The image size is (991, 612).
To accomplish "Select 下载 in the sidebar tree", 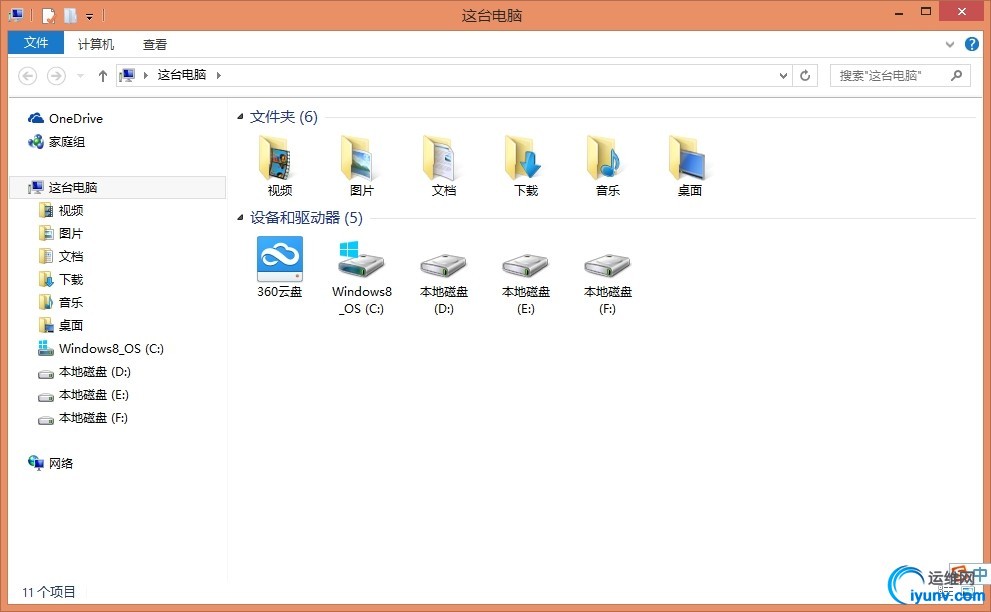I will (61, 279).
